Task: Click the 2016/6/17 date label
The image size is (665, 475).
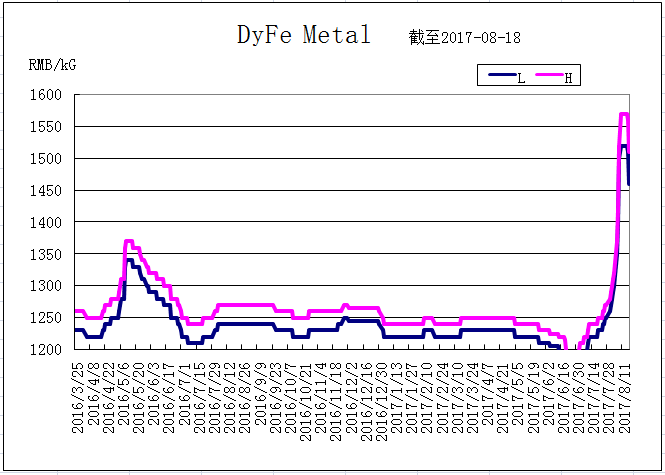Action: point(169,397)
